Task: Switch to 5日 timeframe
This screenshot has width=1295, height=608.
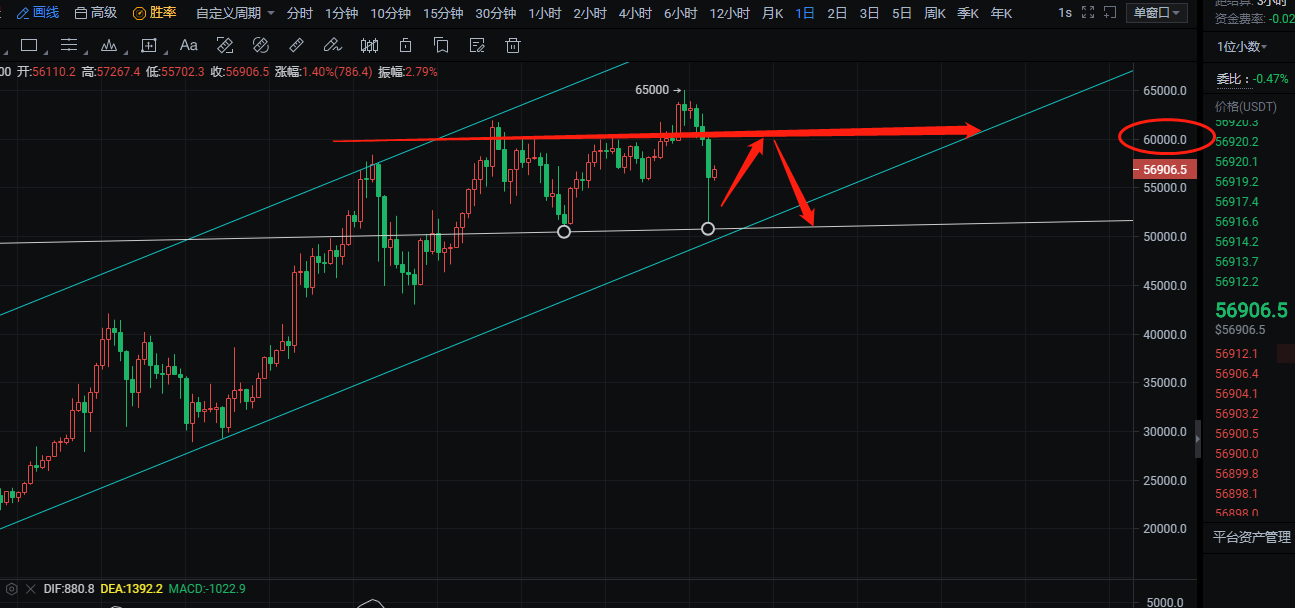Action: coord(902,13)
